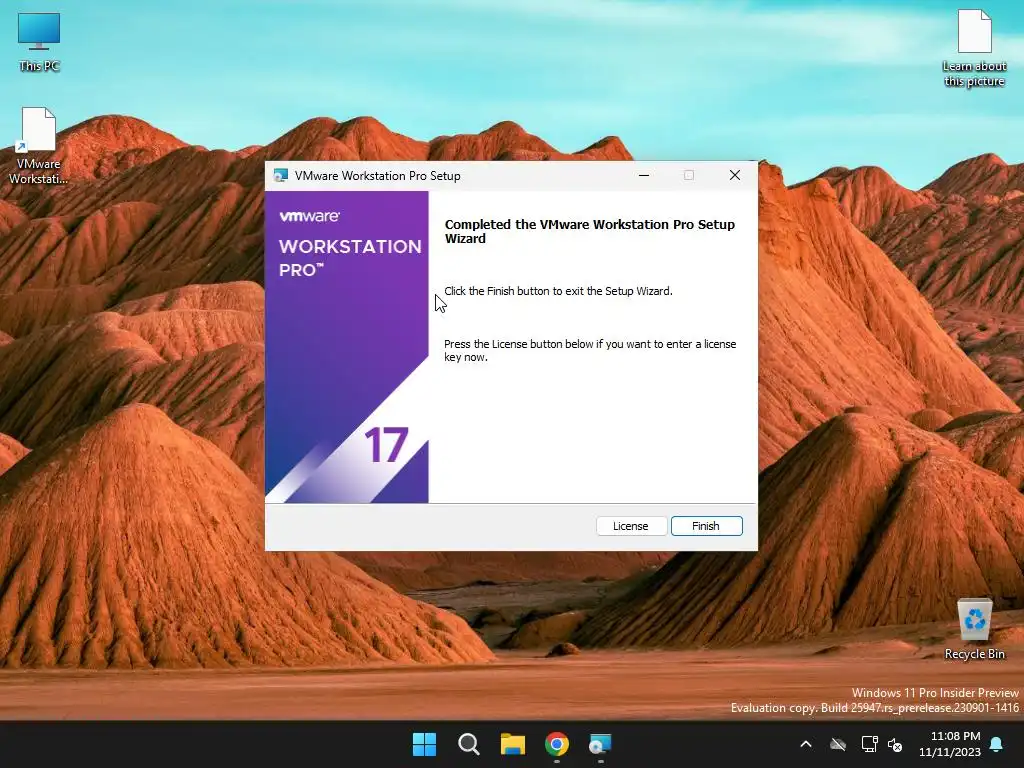Click the VMware Setup title bar icon
Screen dimensions: 1024x768
point(281,176)
